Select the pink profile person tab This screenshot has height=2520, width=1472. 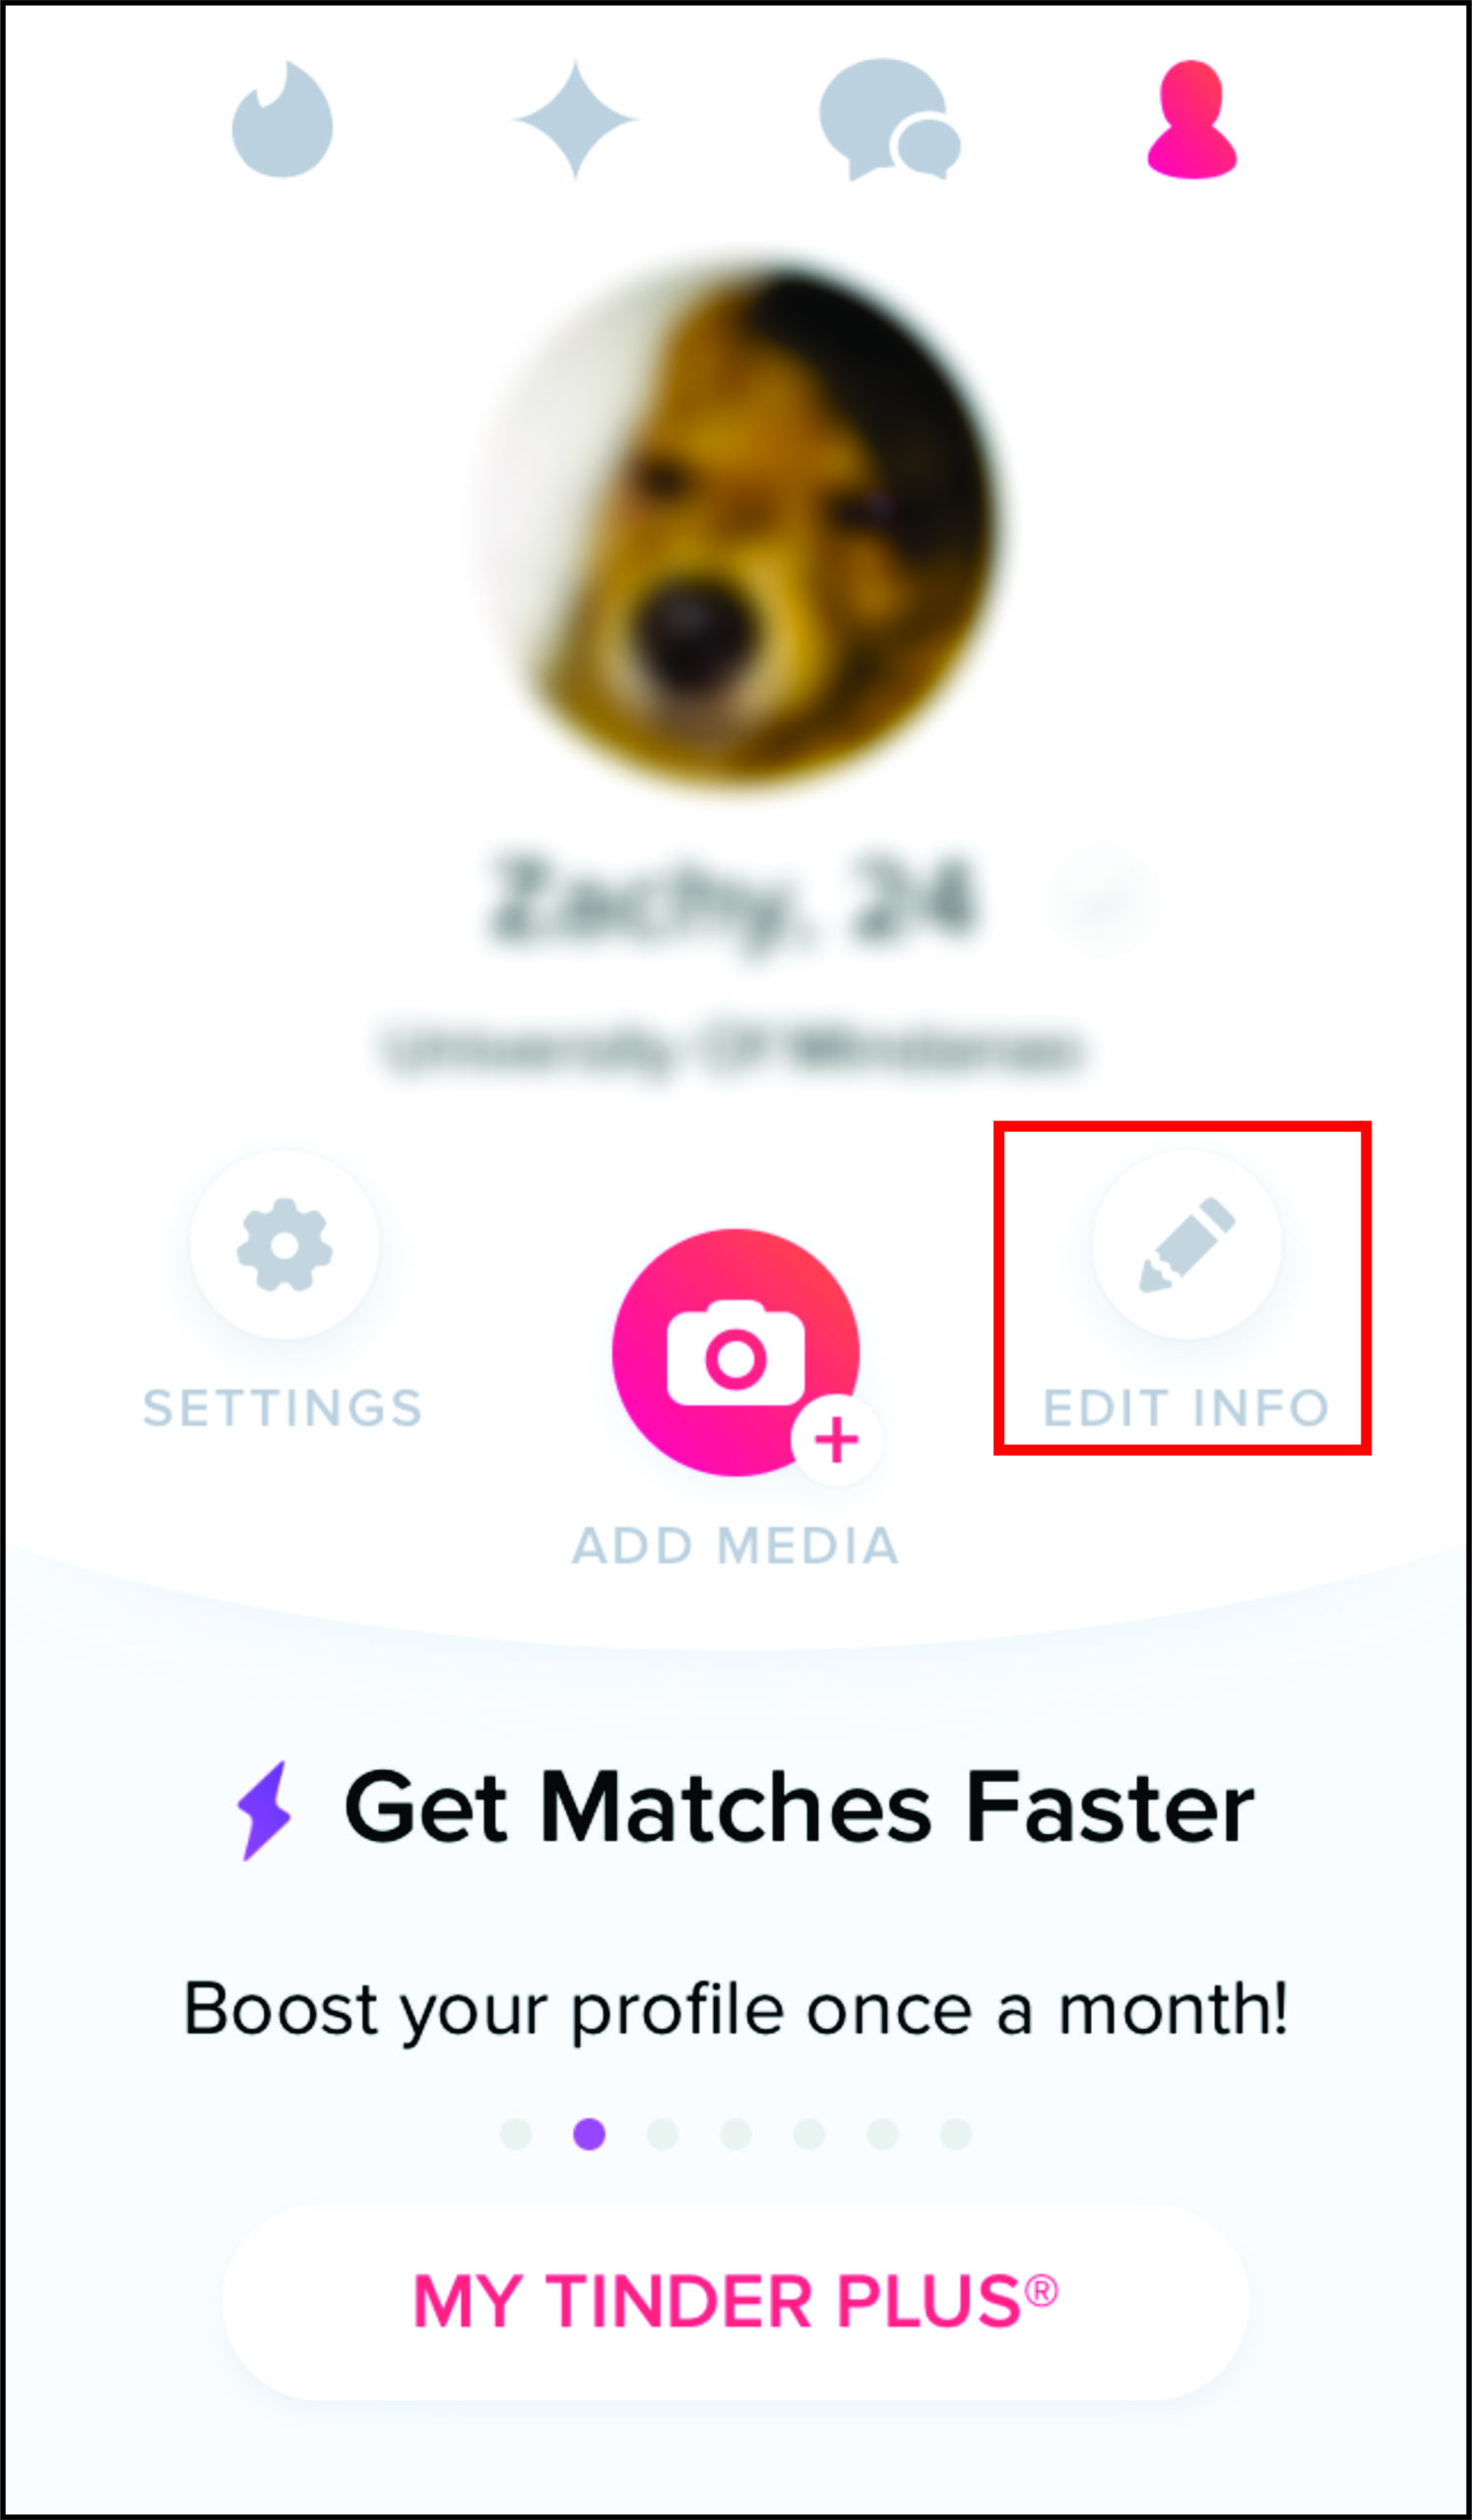pos(1192,120)
